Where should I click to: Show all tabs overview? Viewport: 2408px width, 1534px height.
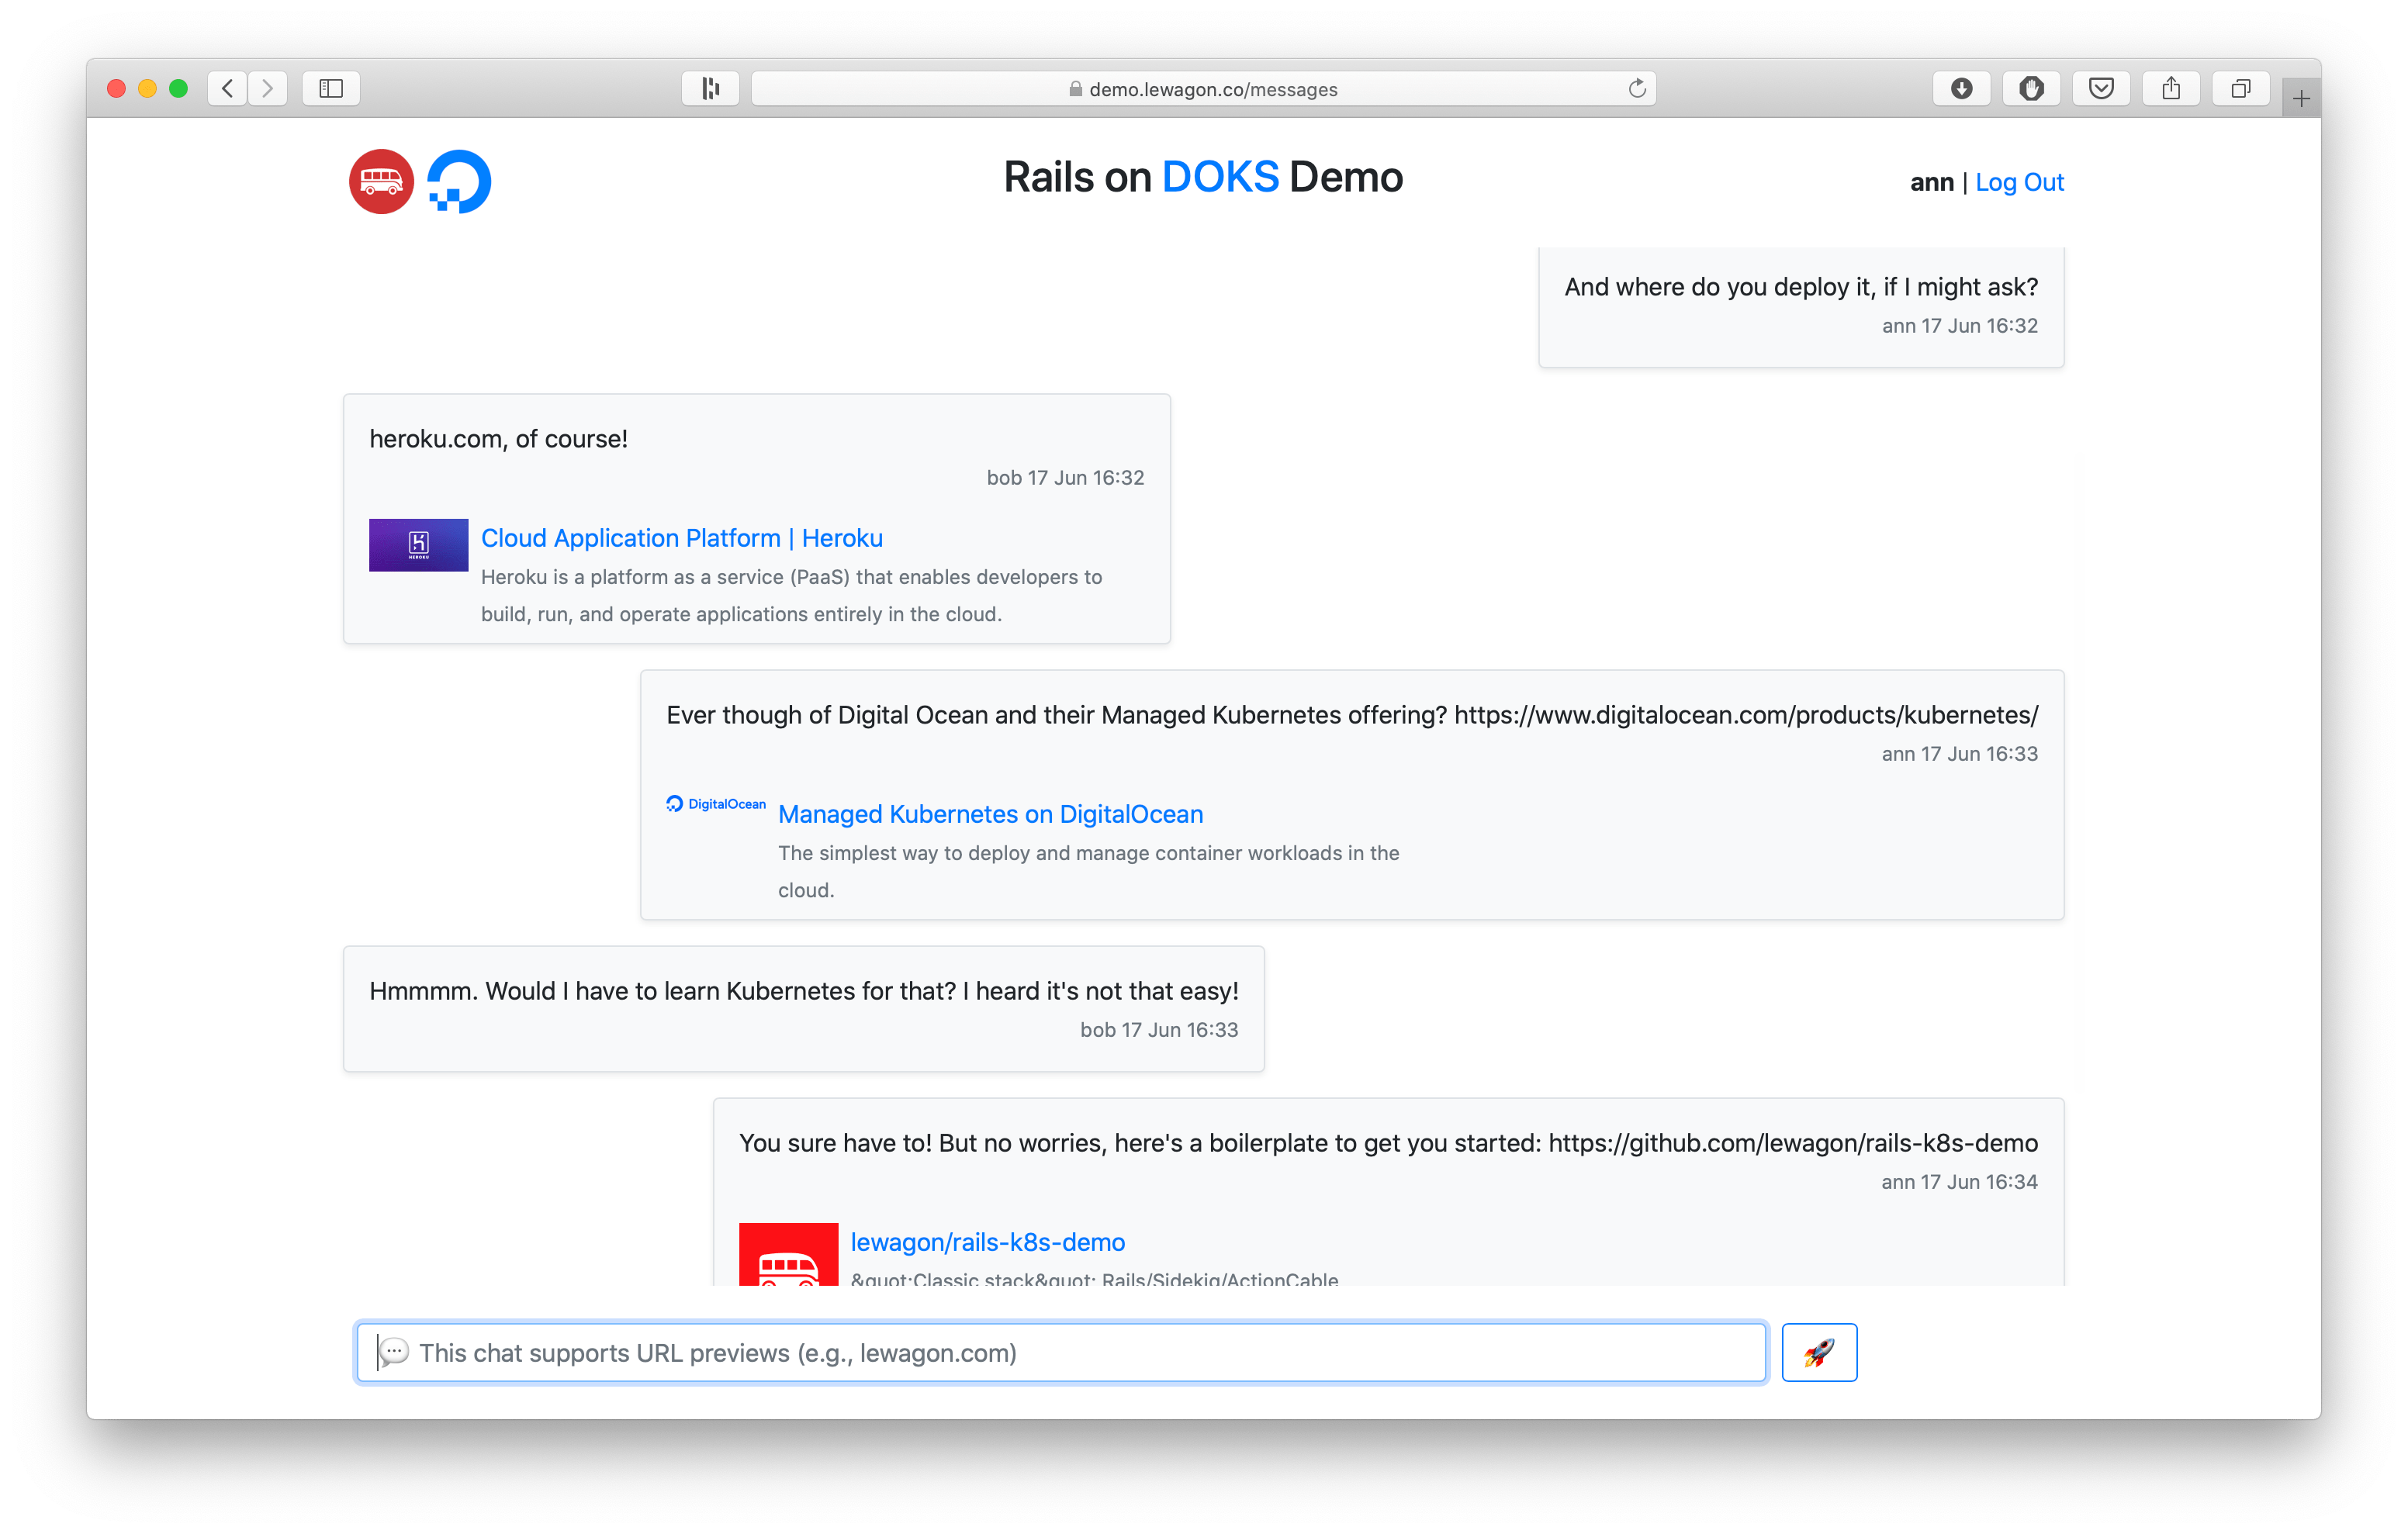(x=2241, y=88)
